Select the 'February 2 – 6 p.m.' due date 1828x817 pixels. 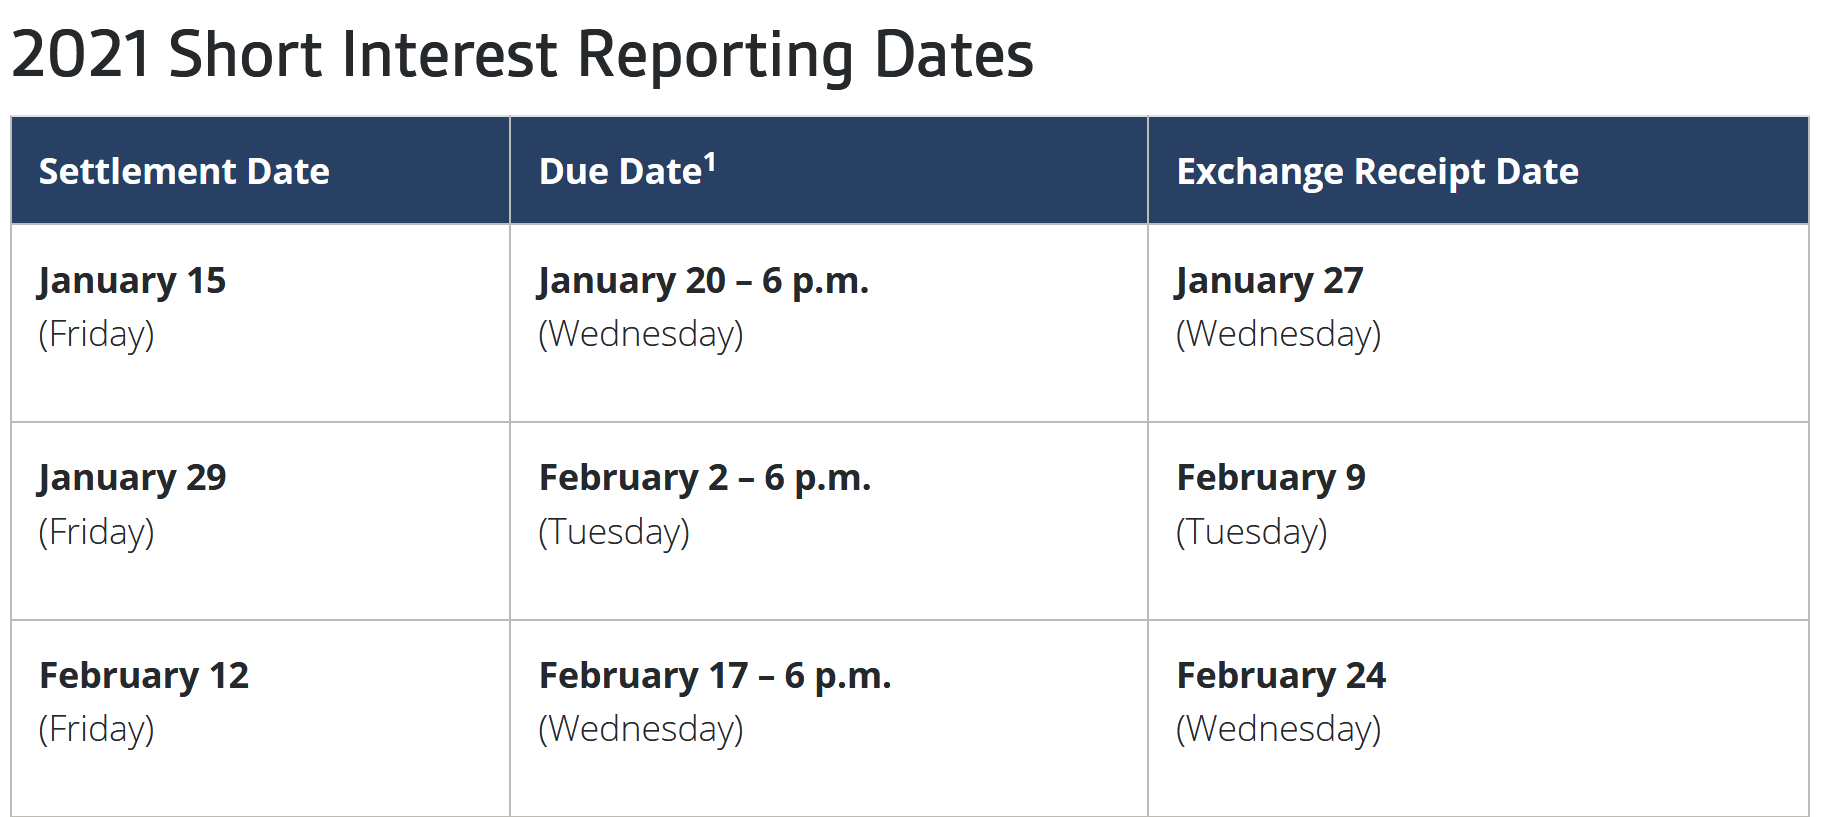(x=704, y=478)
